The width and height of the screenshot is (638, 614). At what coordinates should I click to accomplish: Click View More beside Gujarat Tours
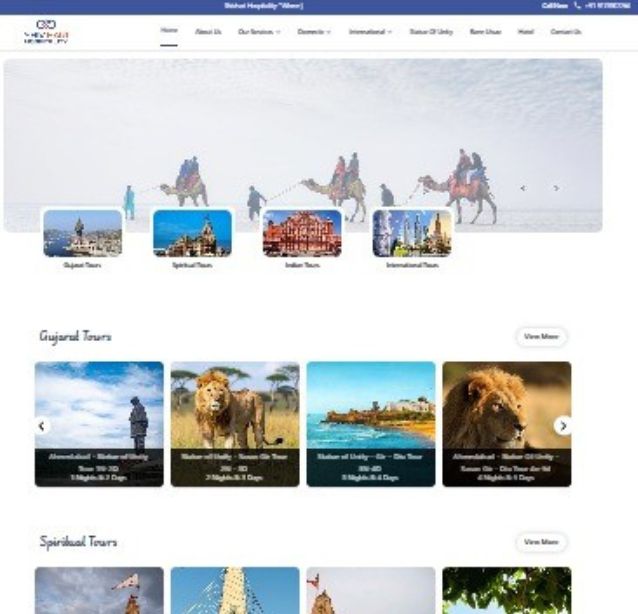(541, 336)
